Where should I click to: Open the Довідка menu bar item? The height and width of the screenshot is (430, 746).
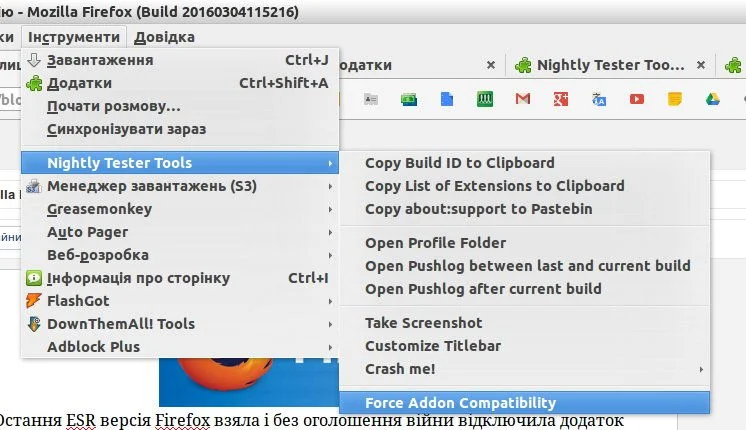point(164,37)
